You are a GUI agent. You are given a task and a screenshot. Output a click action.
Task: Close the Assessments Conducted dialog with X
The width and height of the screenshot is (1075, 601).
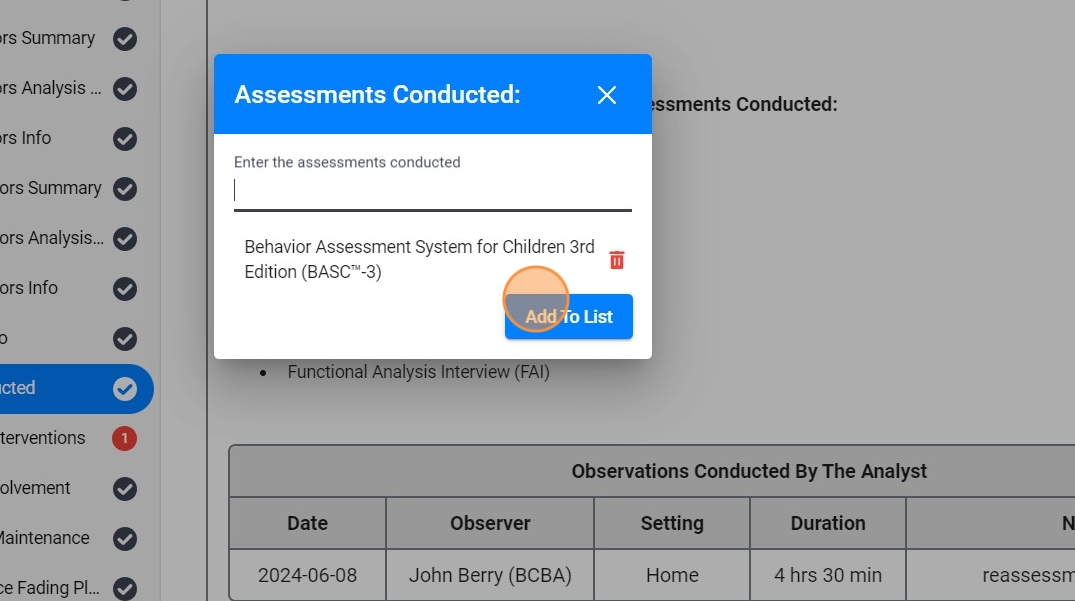pos(606,95)
